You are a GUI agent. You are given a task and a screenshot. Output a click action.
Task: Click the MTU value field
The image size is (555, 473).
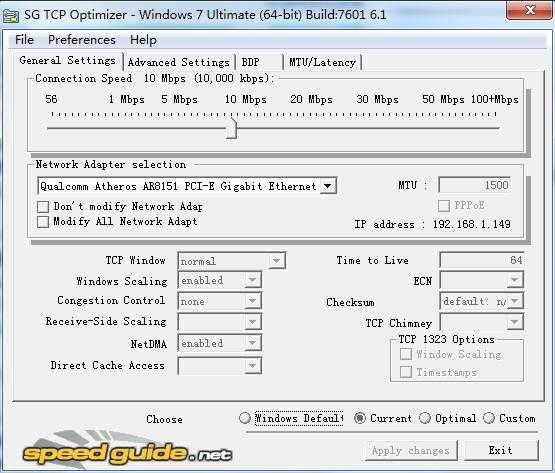tap(475, 185)
